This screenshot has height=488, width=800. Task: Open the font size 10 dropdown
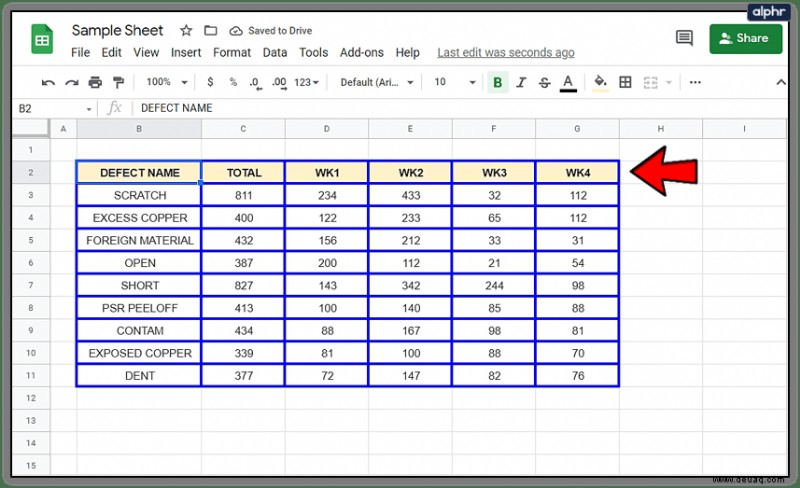coord(455,82)
